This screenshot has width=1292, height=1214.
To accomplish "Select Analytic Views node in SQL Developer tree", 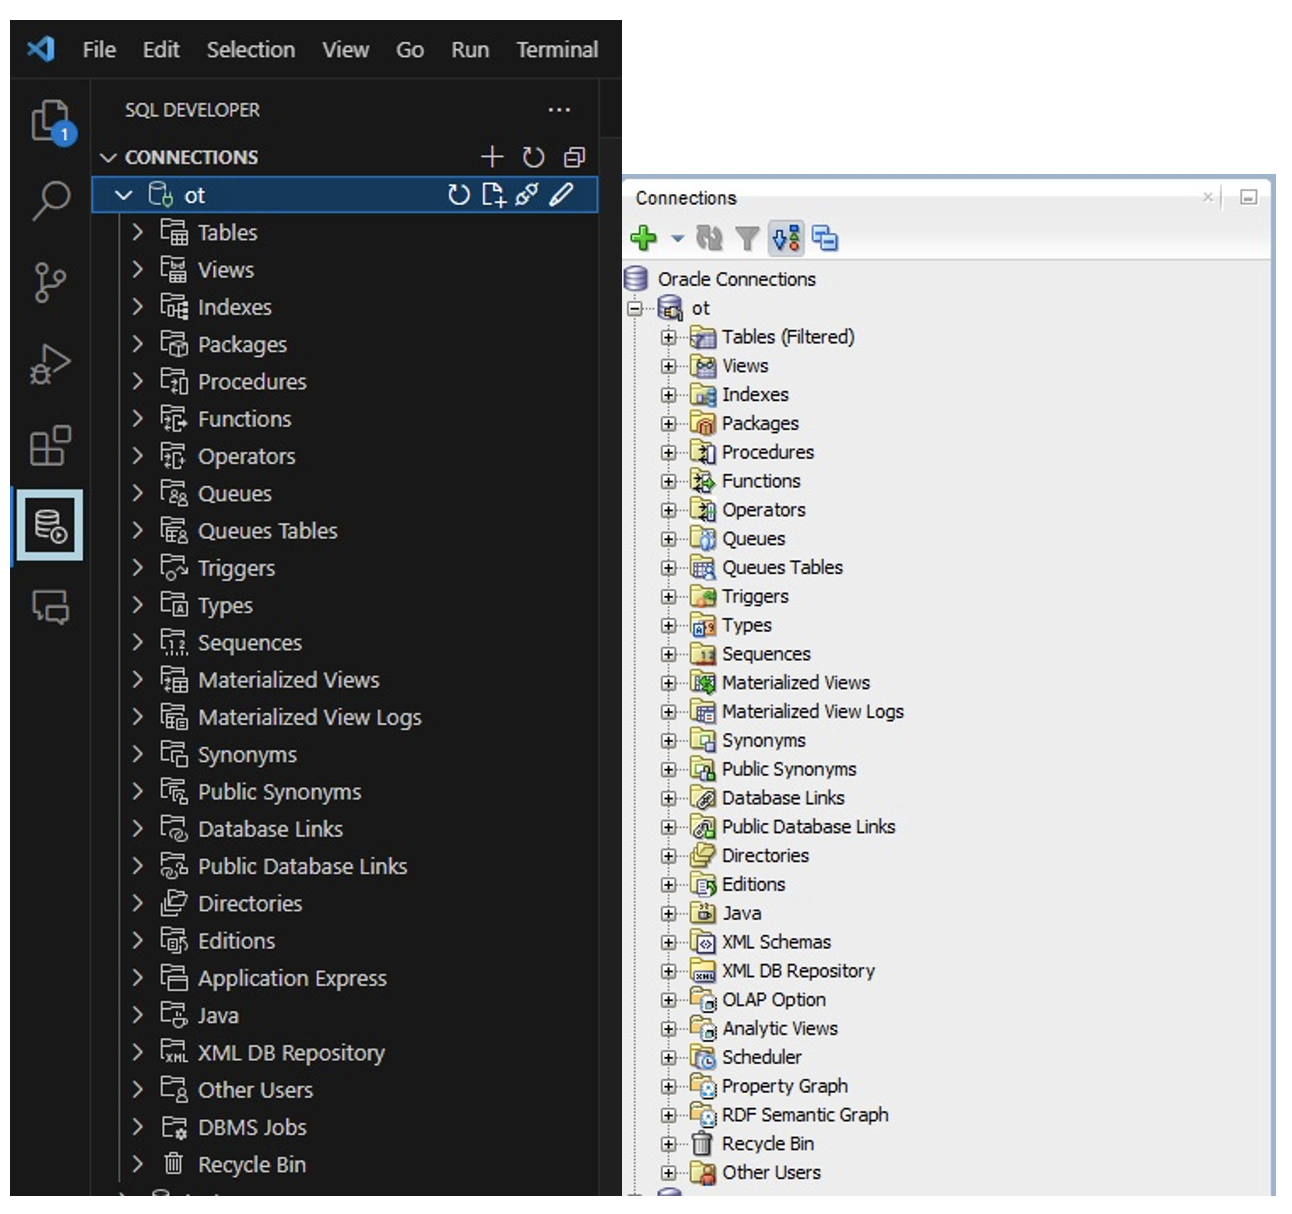I will (x=780, y=1028).
